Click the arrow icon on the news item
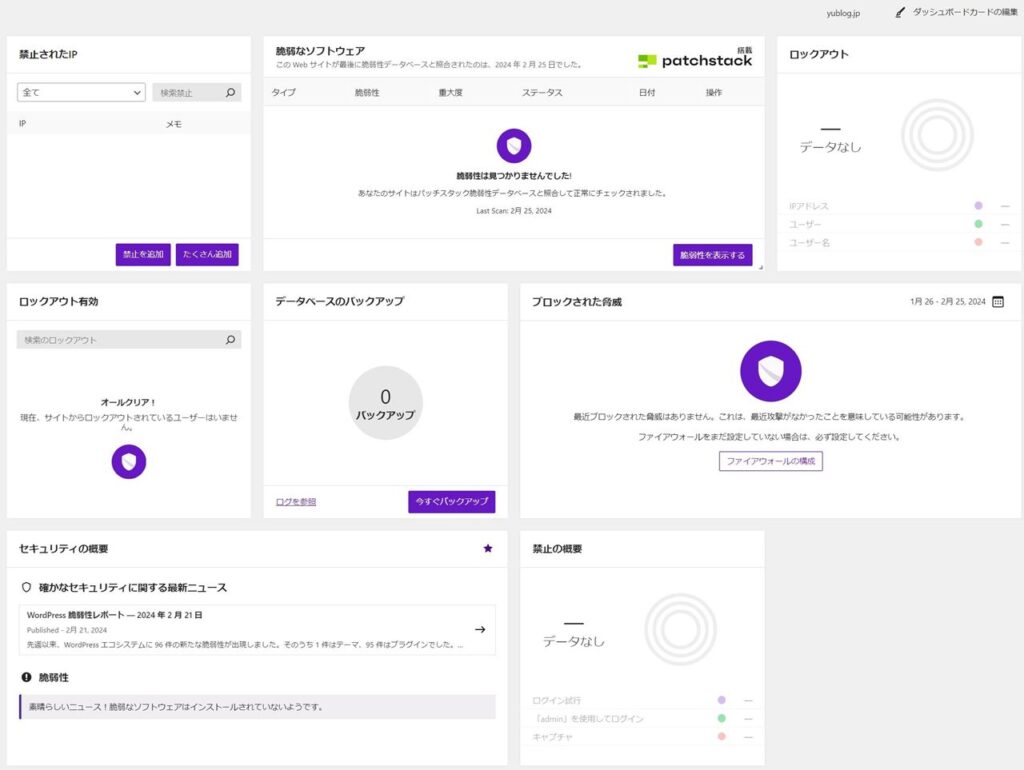The width and height of the screenshot is (1024, 770). point(480,630)
